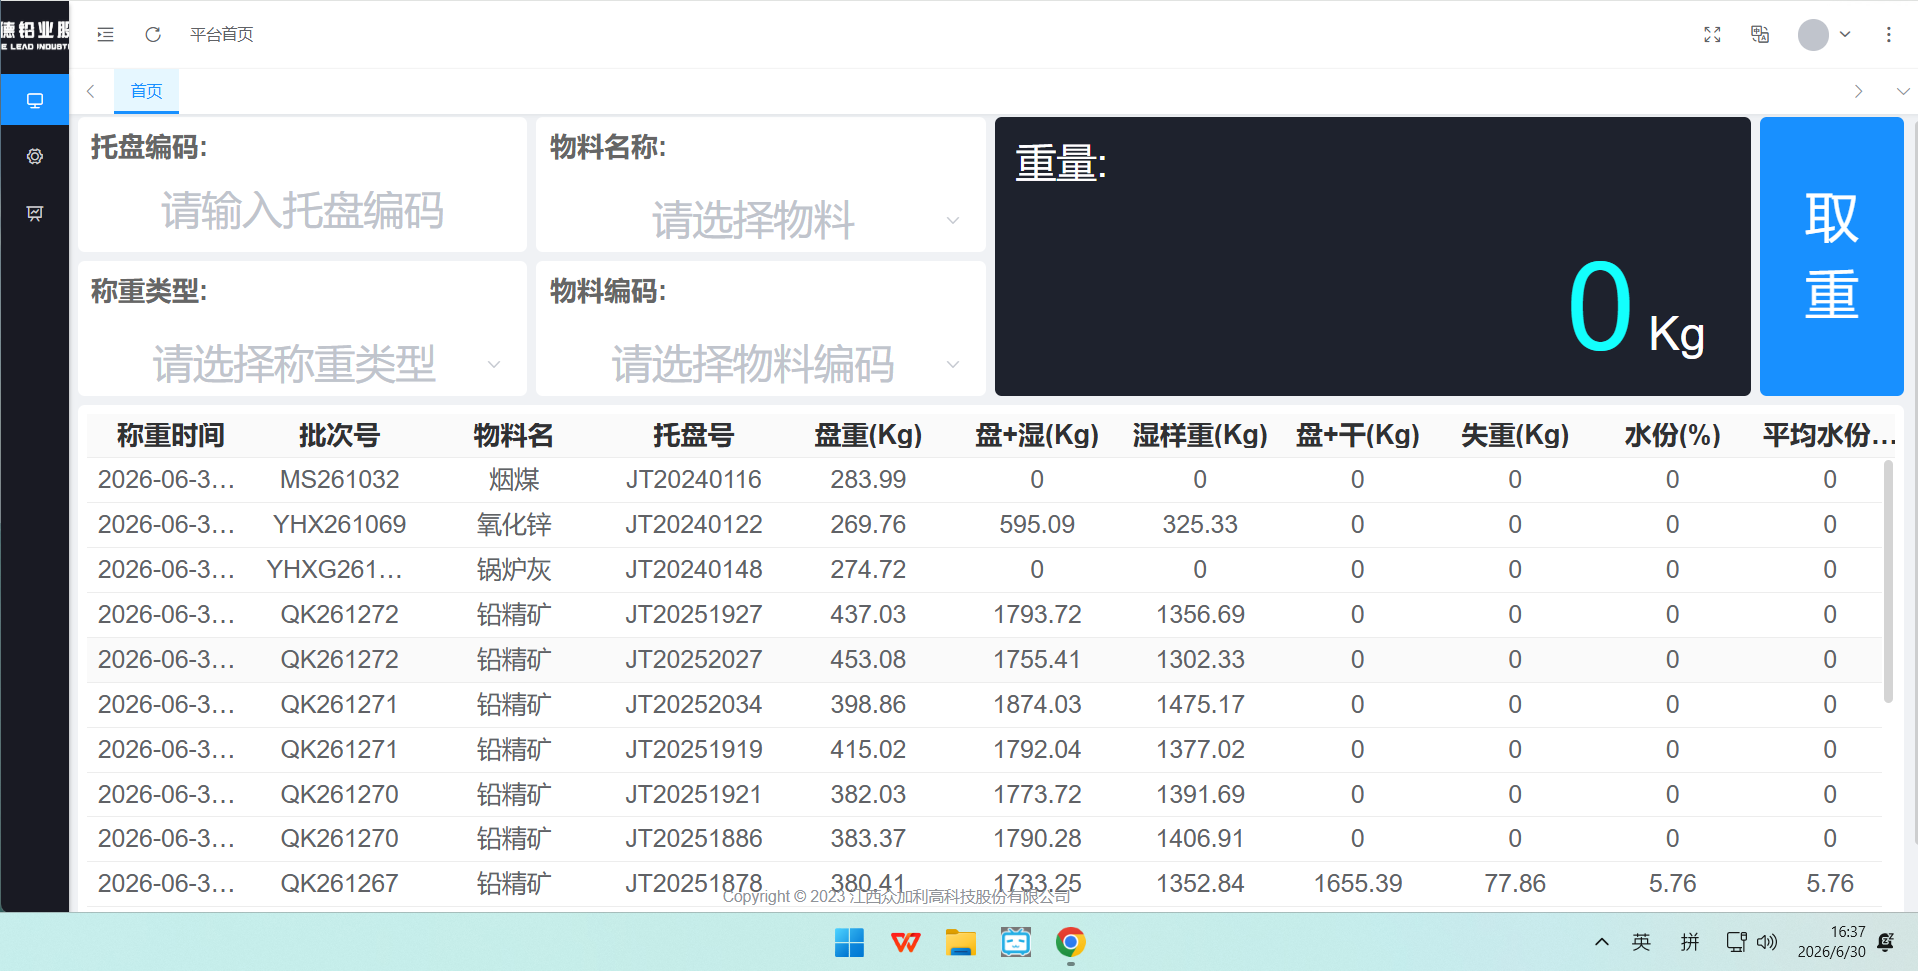The image size is (1918, 971).
Task: Open File Explorer from taskbar
Action: click(960, 942)
